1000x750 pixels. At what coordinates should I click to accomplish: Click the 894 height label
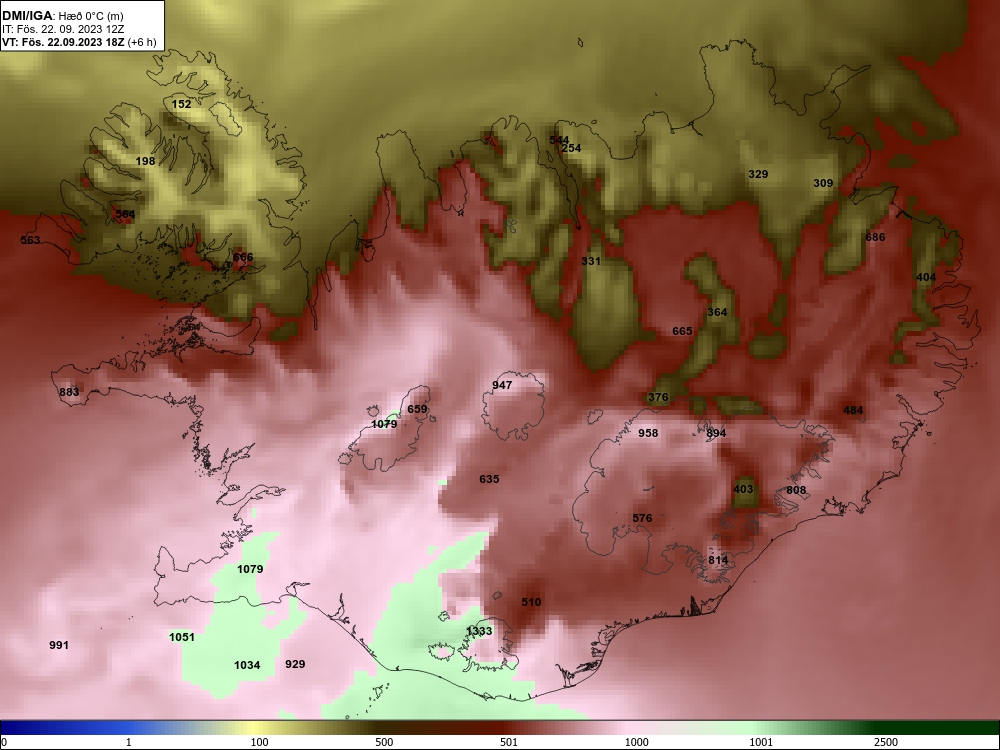point(716,434)
